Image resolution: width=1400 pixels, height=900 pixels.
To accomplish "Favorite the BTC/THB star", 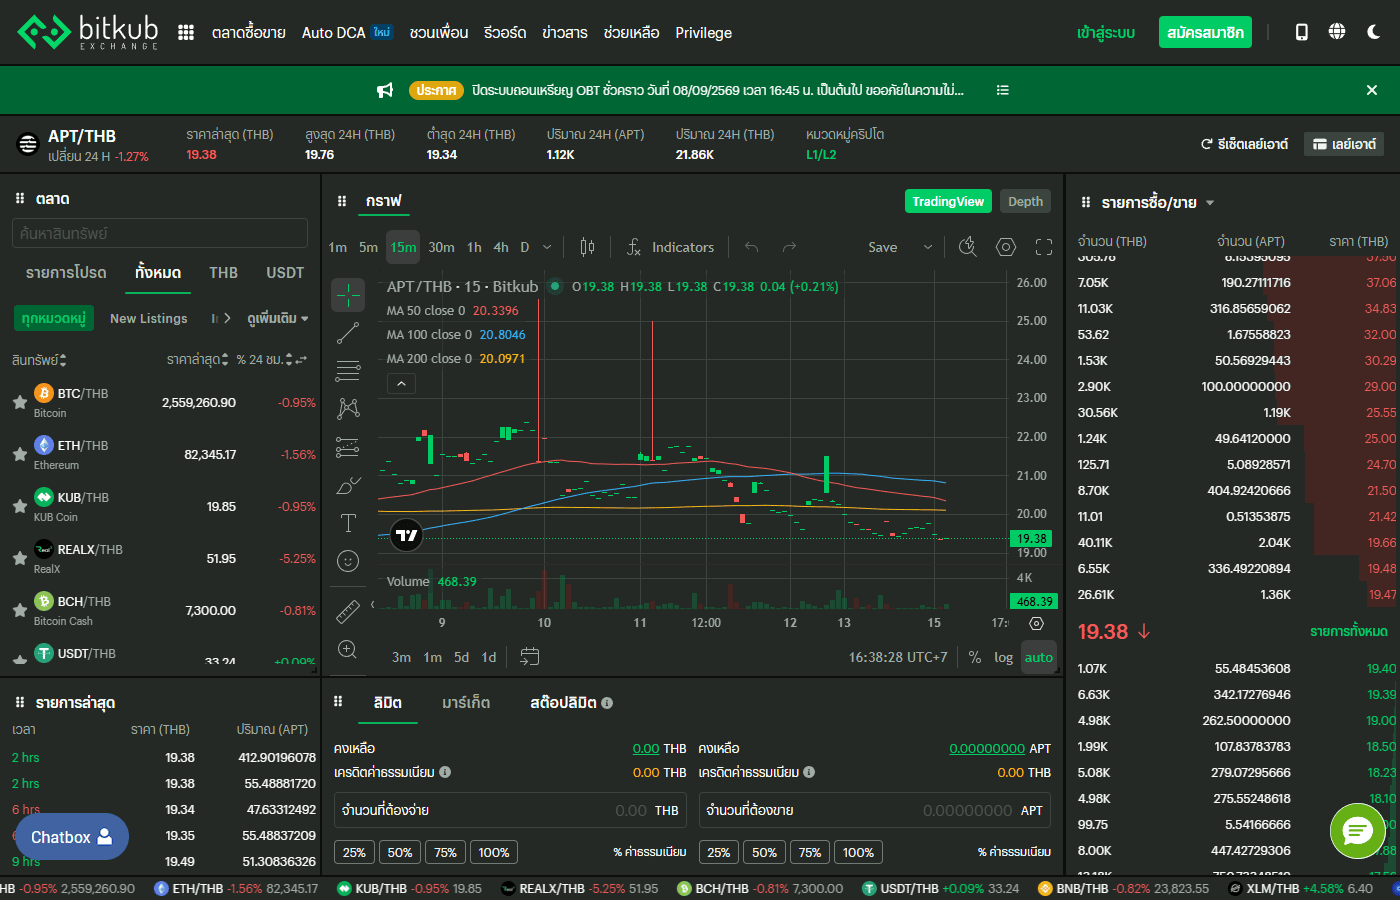I will click(x=19, y=402).
